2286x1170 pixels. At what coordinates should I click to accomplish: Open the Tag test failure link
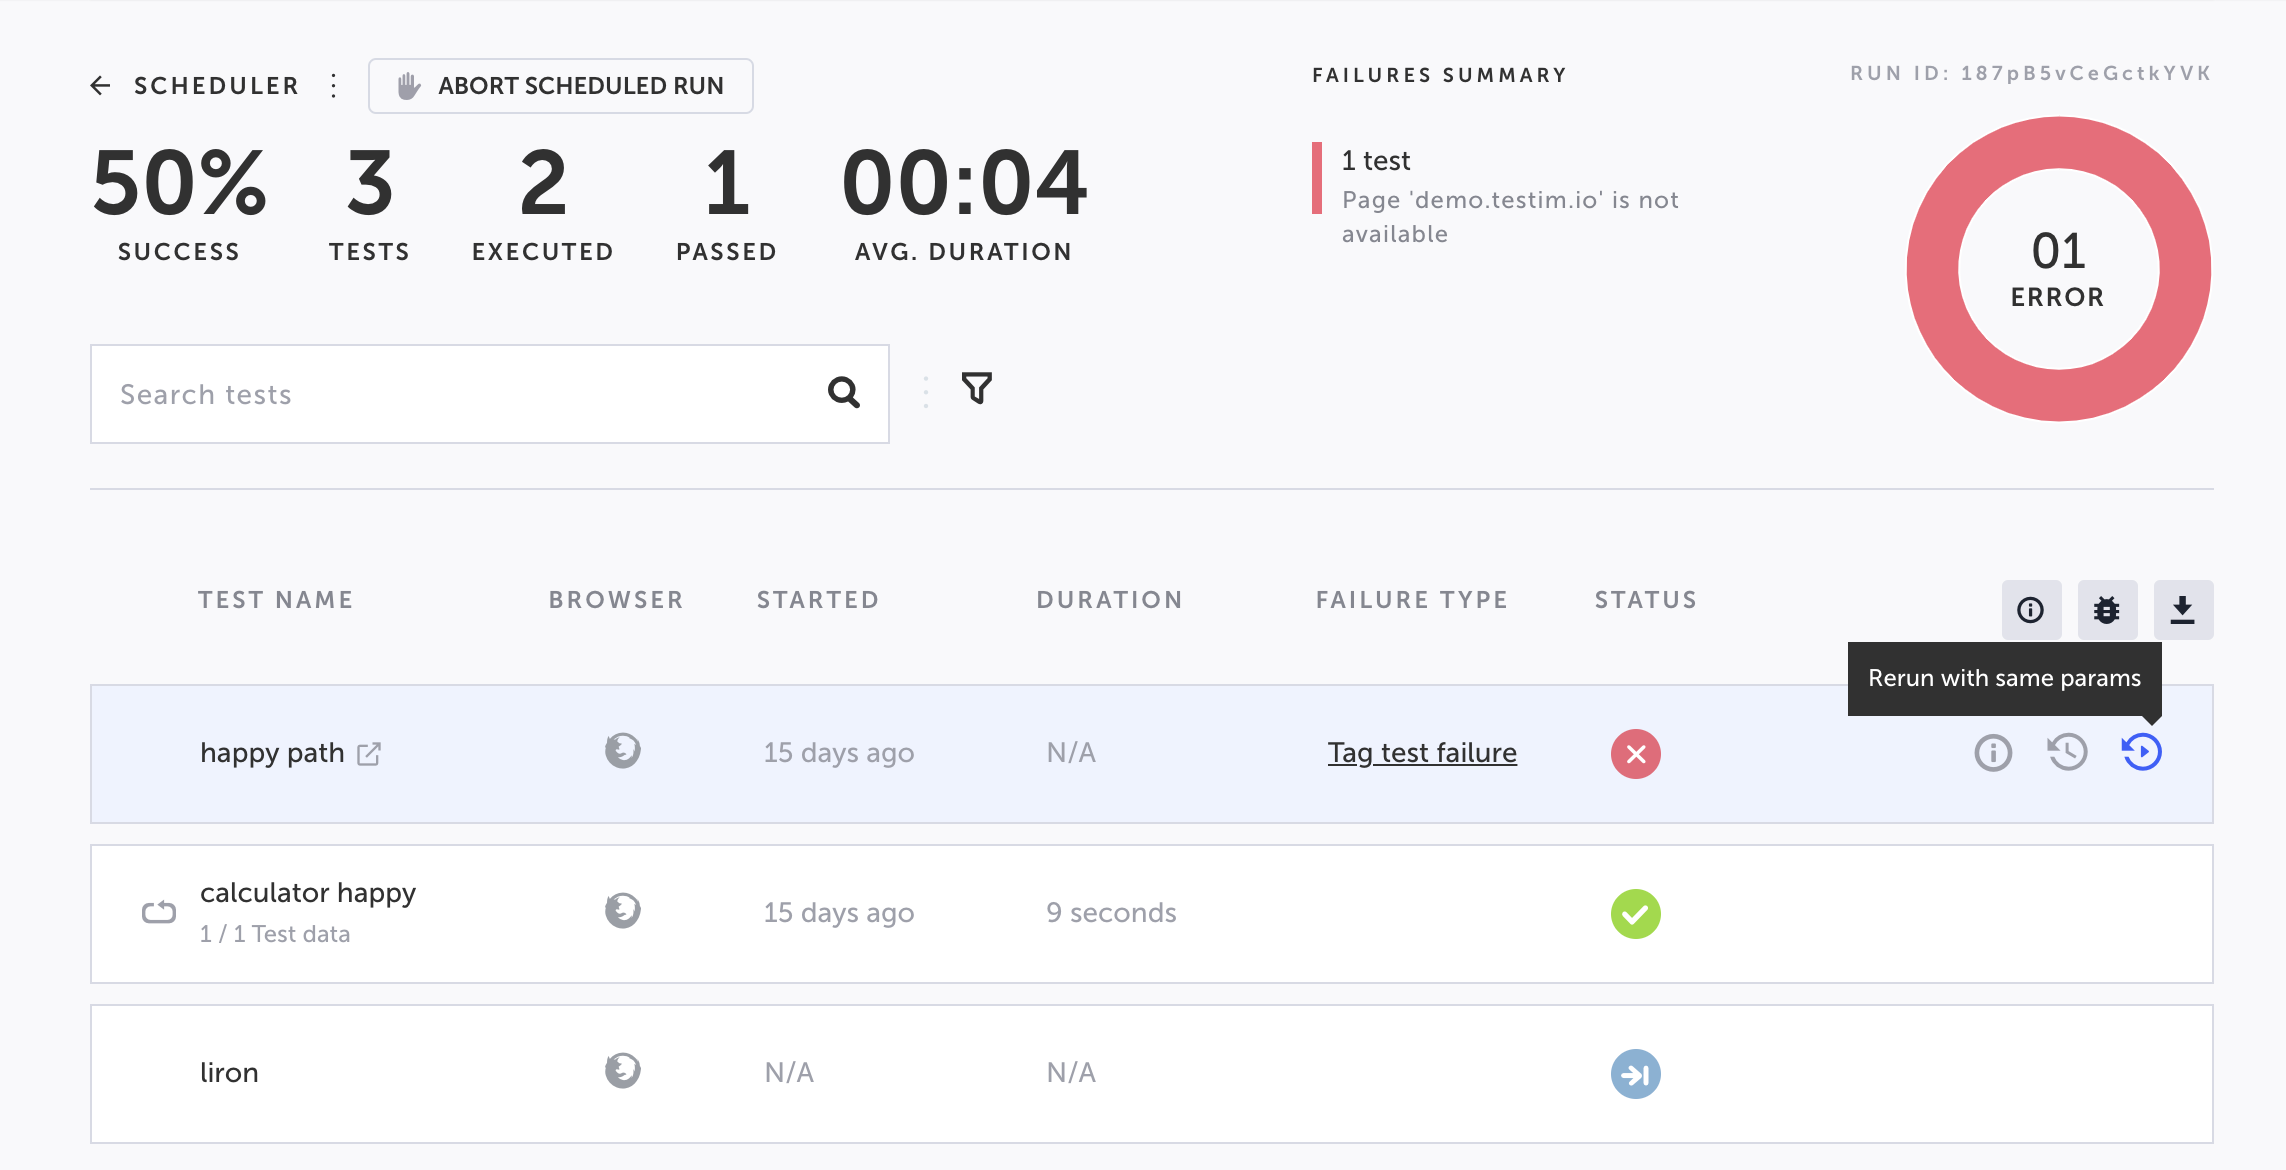pyautogui.click(x=1421, y=753)
